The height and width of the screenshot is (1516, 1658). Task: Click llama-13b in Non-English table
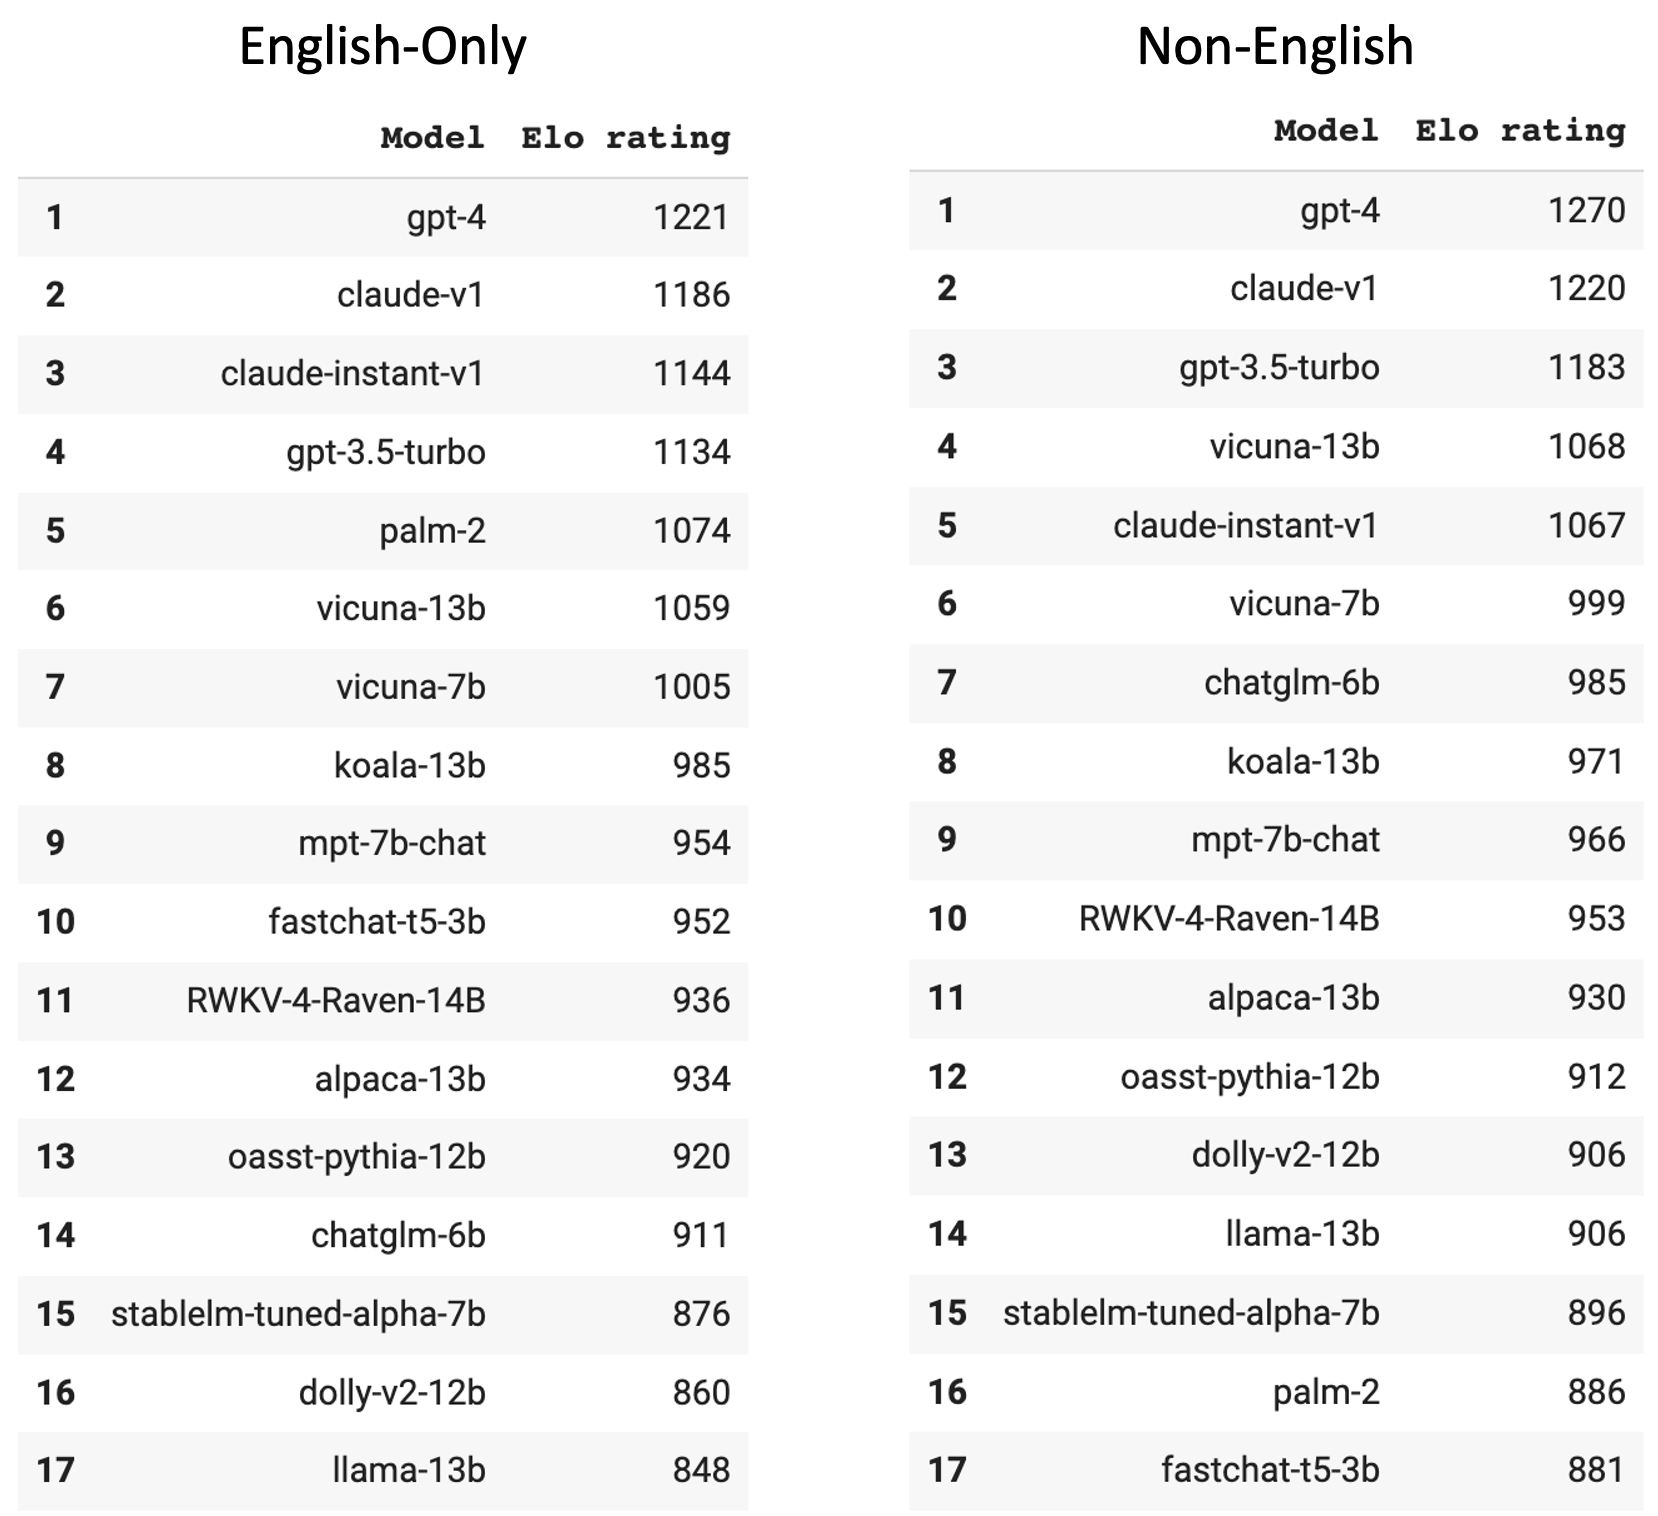(1302, 1233)
